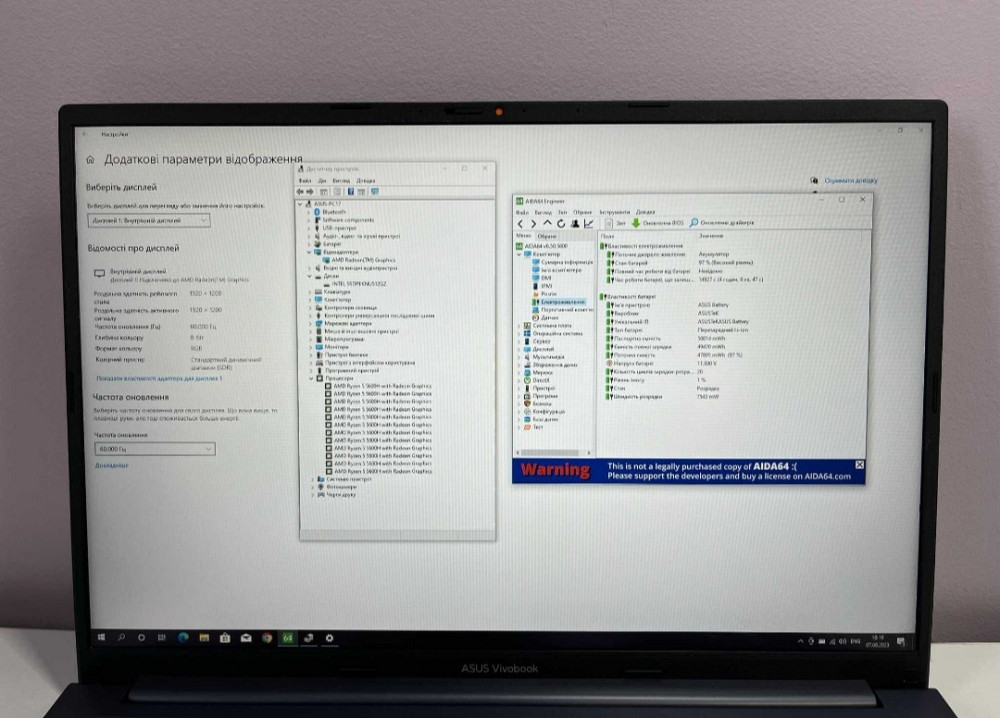Select INTEL SSDPEKNU512GZ disk in Device Manager
Image resolution: width=1000 pixels, height=718 pixels.
click(358, 284)
